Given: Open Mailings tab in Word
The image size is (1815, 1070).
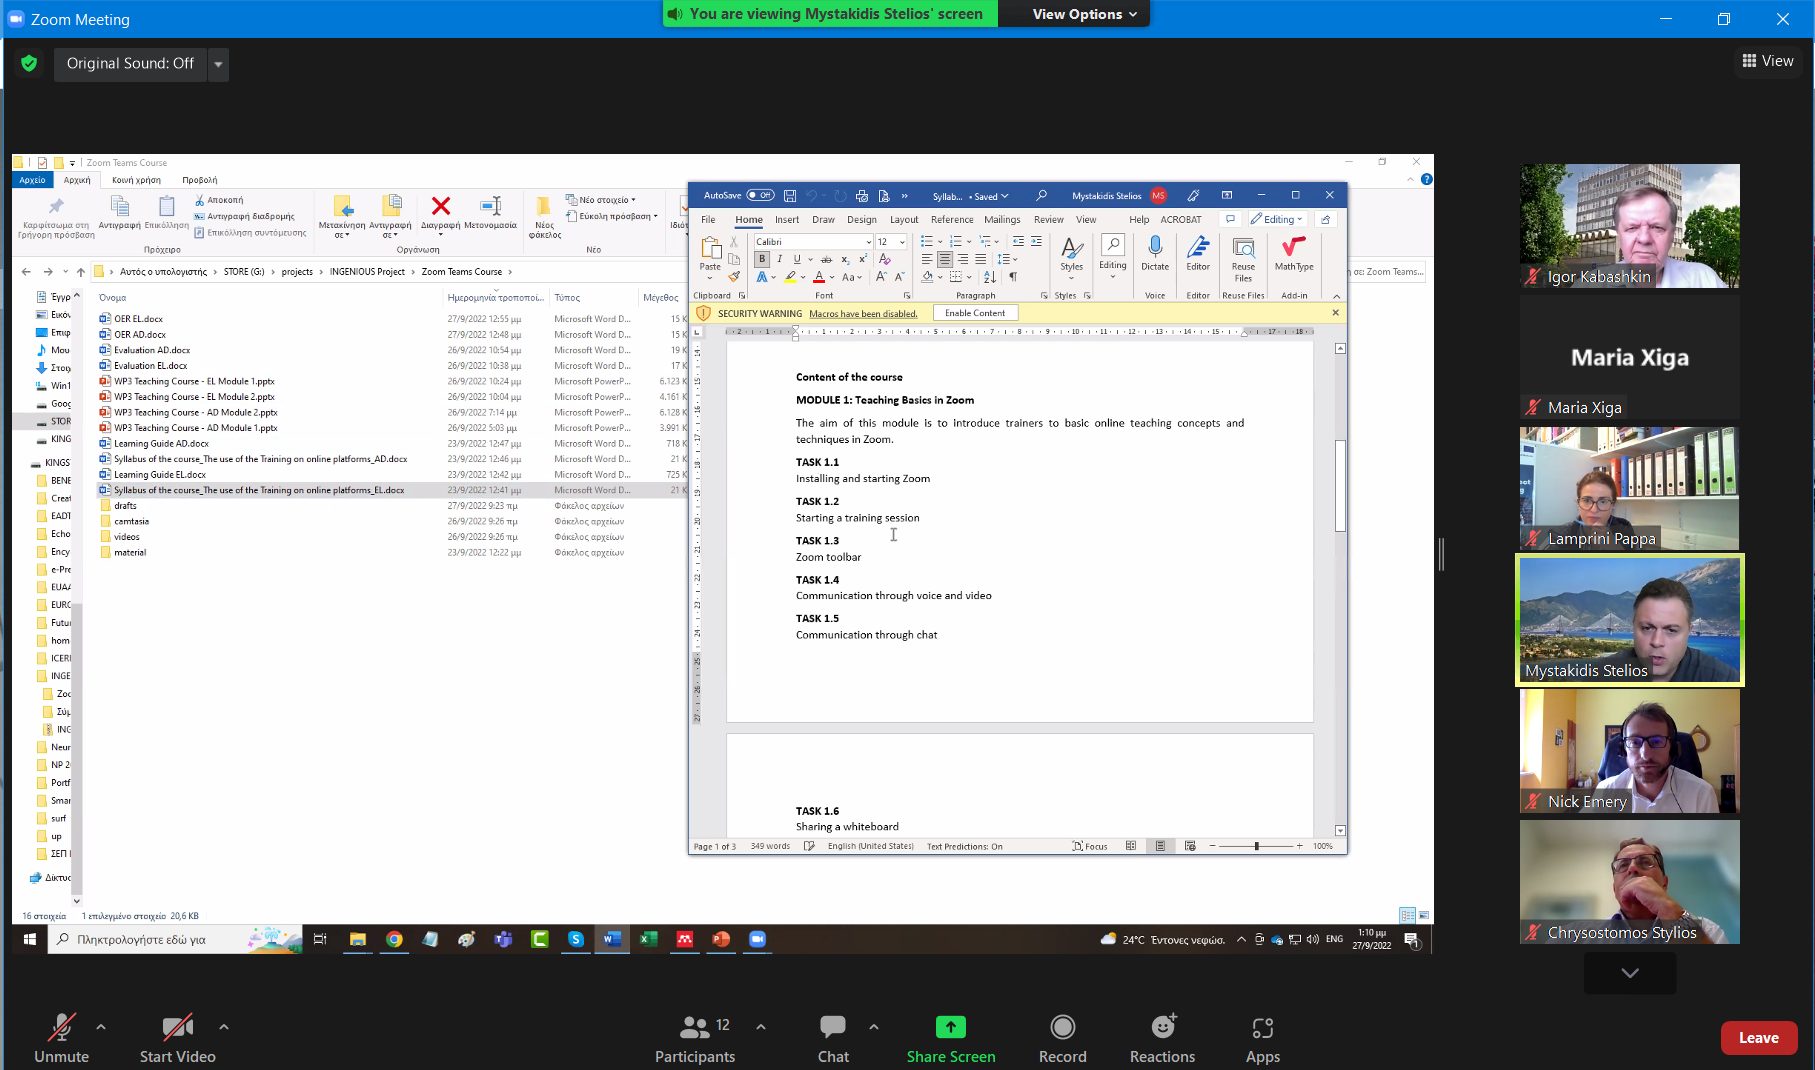Looking at the screenshot, I should click(x=1002, y=220).
